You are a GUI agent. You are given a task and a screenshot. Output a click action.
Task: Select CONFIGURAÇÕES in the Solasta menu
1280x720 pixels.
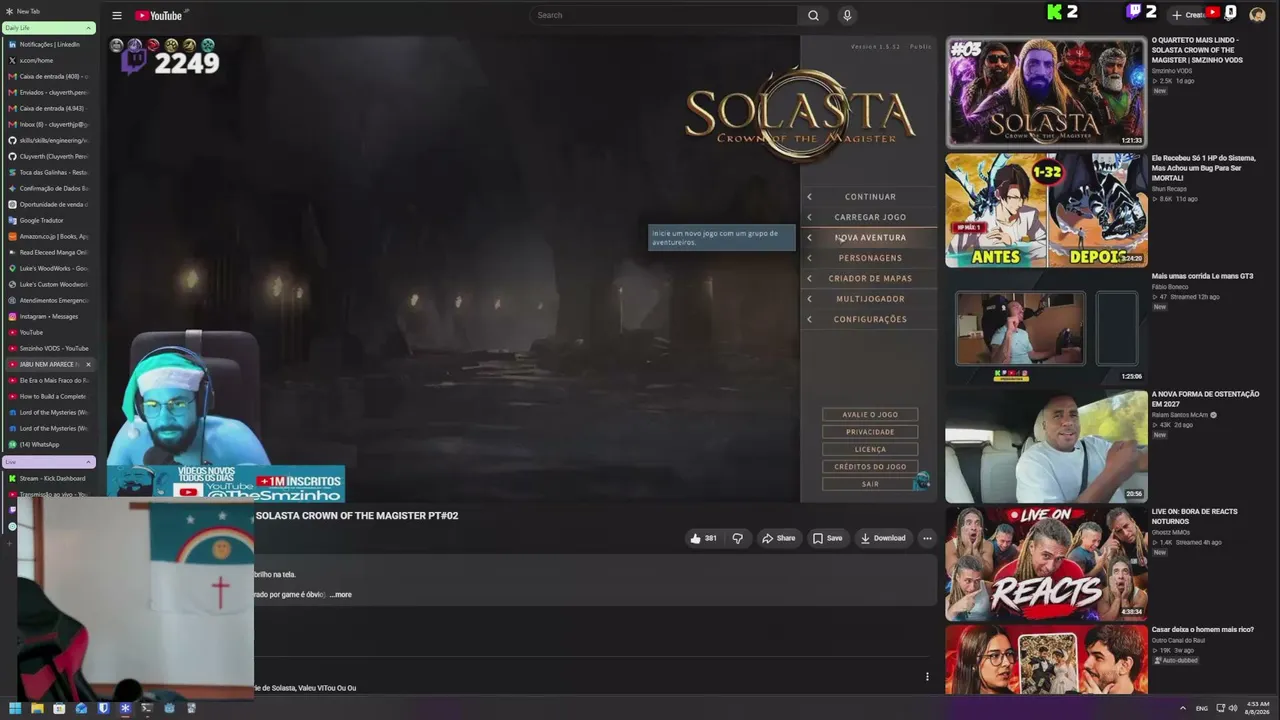[x=870, y=319]
